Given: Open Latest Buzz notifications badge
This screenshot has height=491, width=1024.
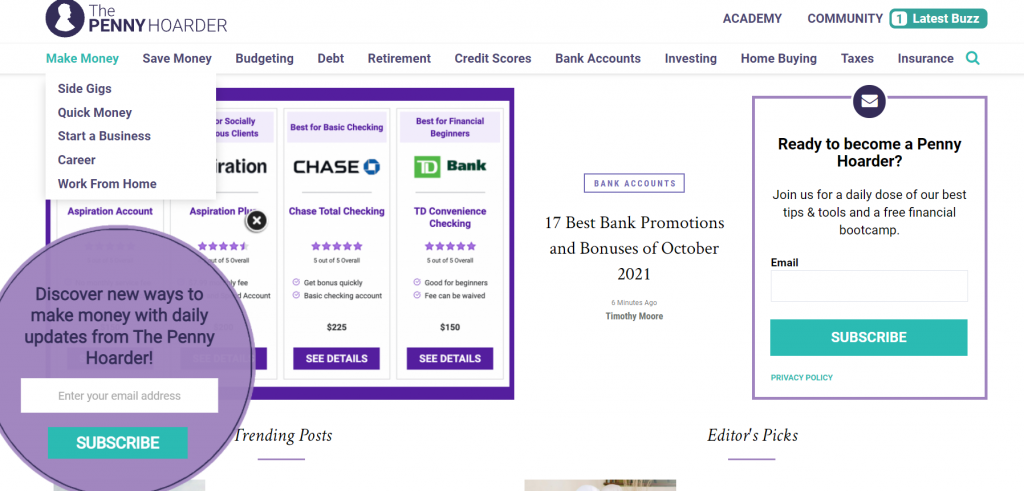Looking at the screenshot, I should point(938,18).
